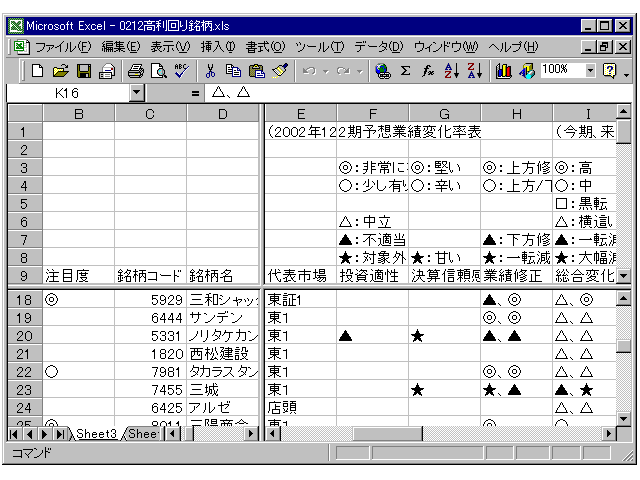Select the 注目度 header cell
The width and height of the screenshot is (640, 480).
(x=79, y=276)
